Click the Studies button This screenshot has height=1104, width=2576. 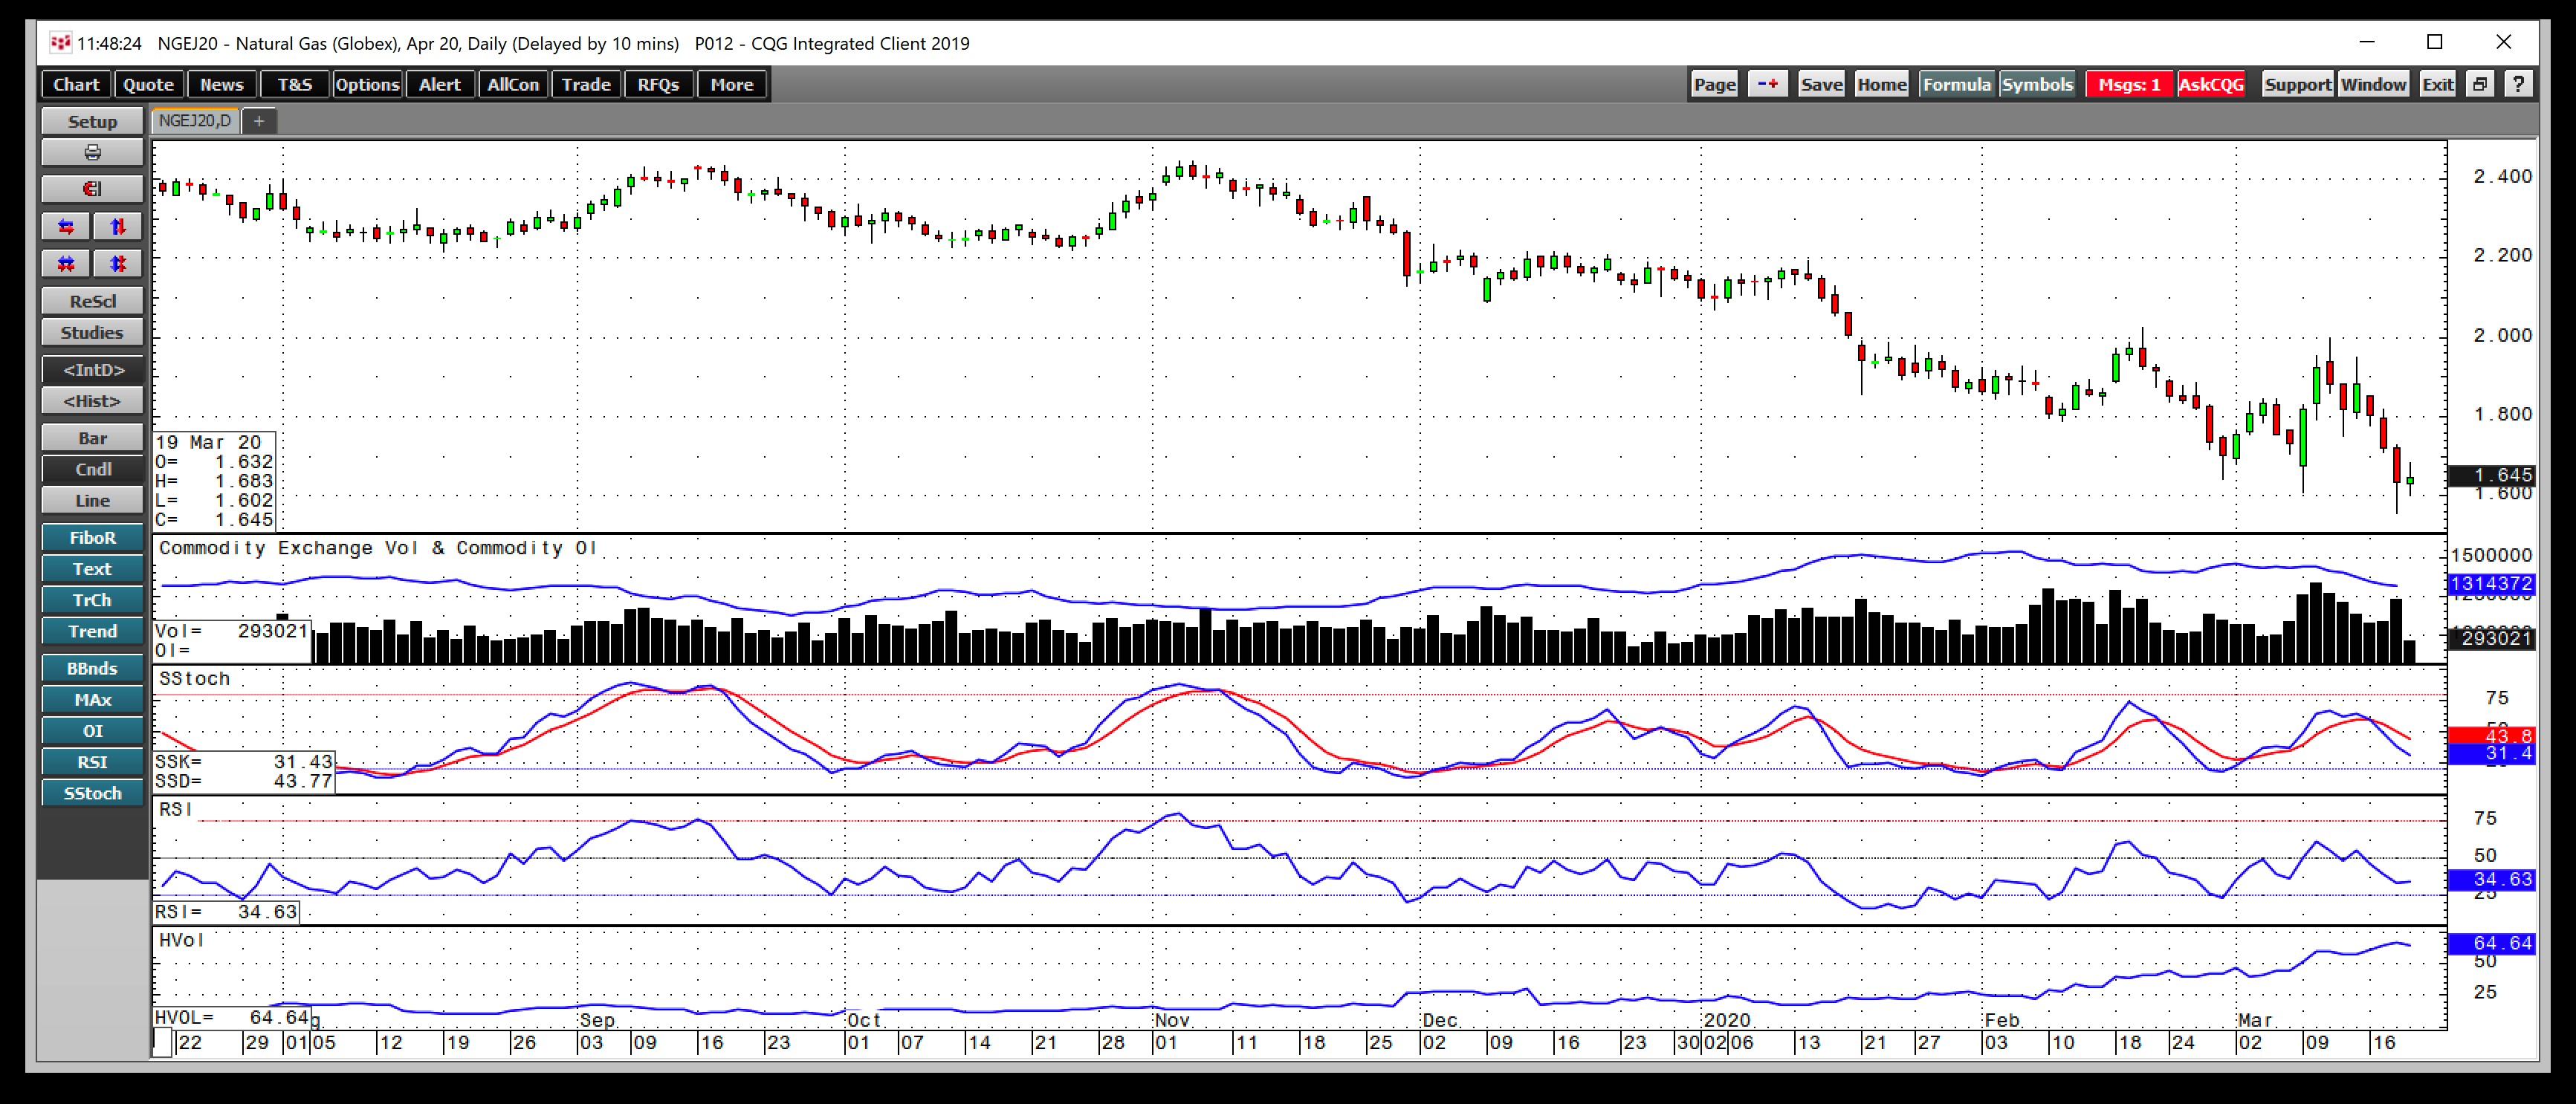92,332
